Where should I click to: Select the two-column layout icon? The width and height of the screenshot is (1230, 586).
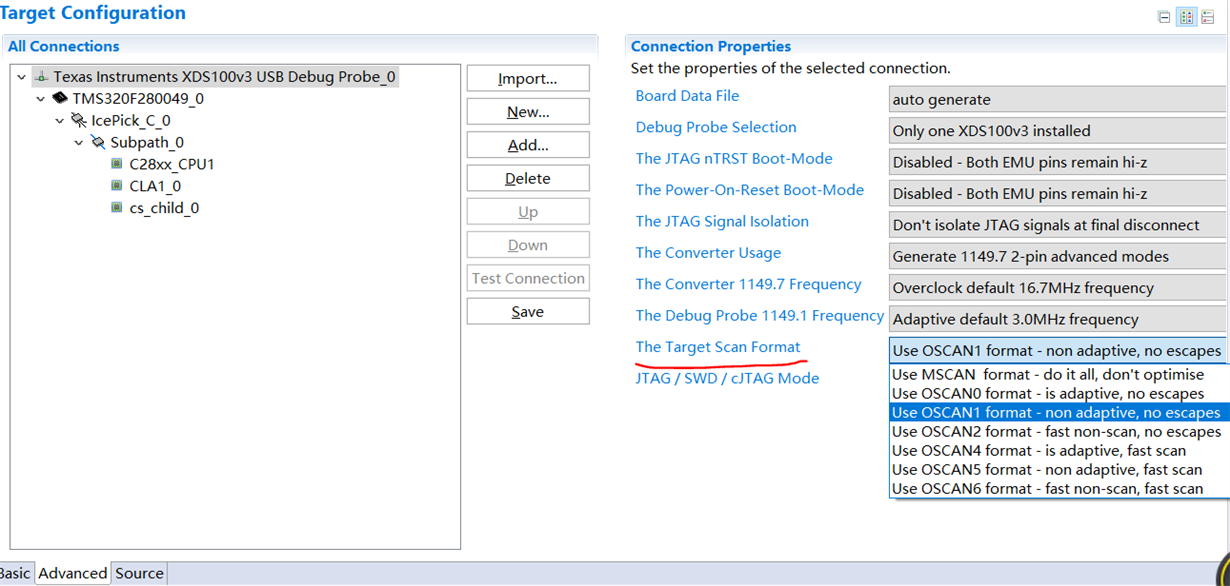tap(1186, 17)
